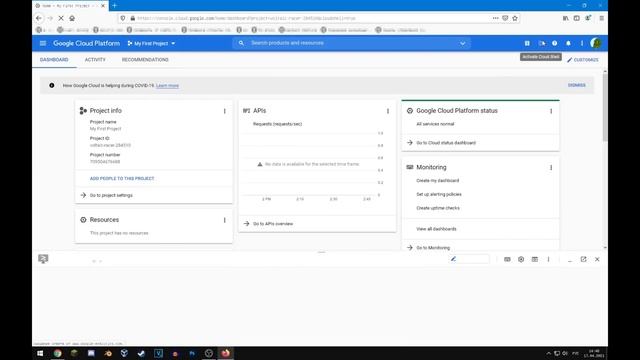Go to Monitoring link
Viewport: 640px width, 360px height.
[433, 248]
